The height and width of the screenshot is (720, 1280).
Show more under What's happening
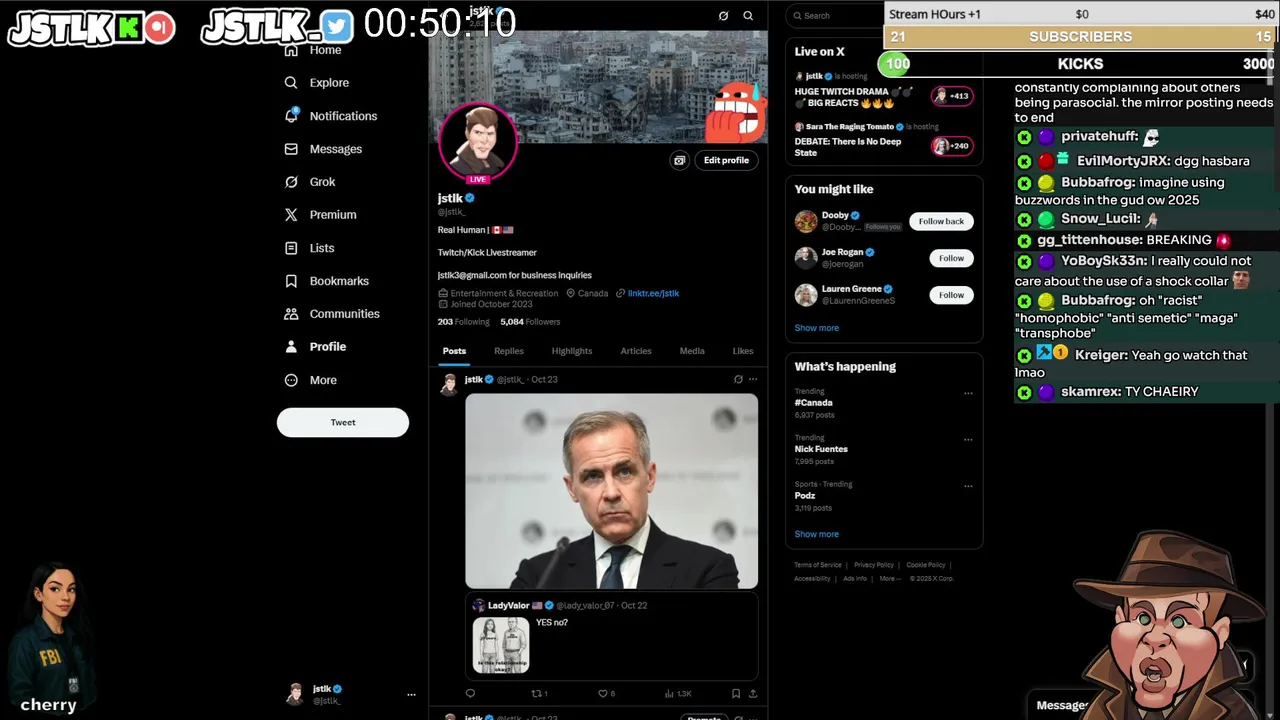(x=817, y=534)
